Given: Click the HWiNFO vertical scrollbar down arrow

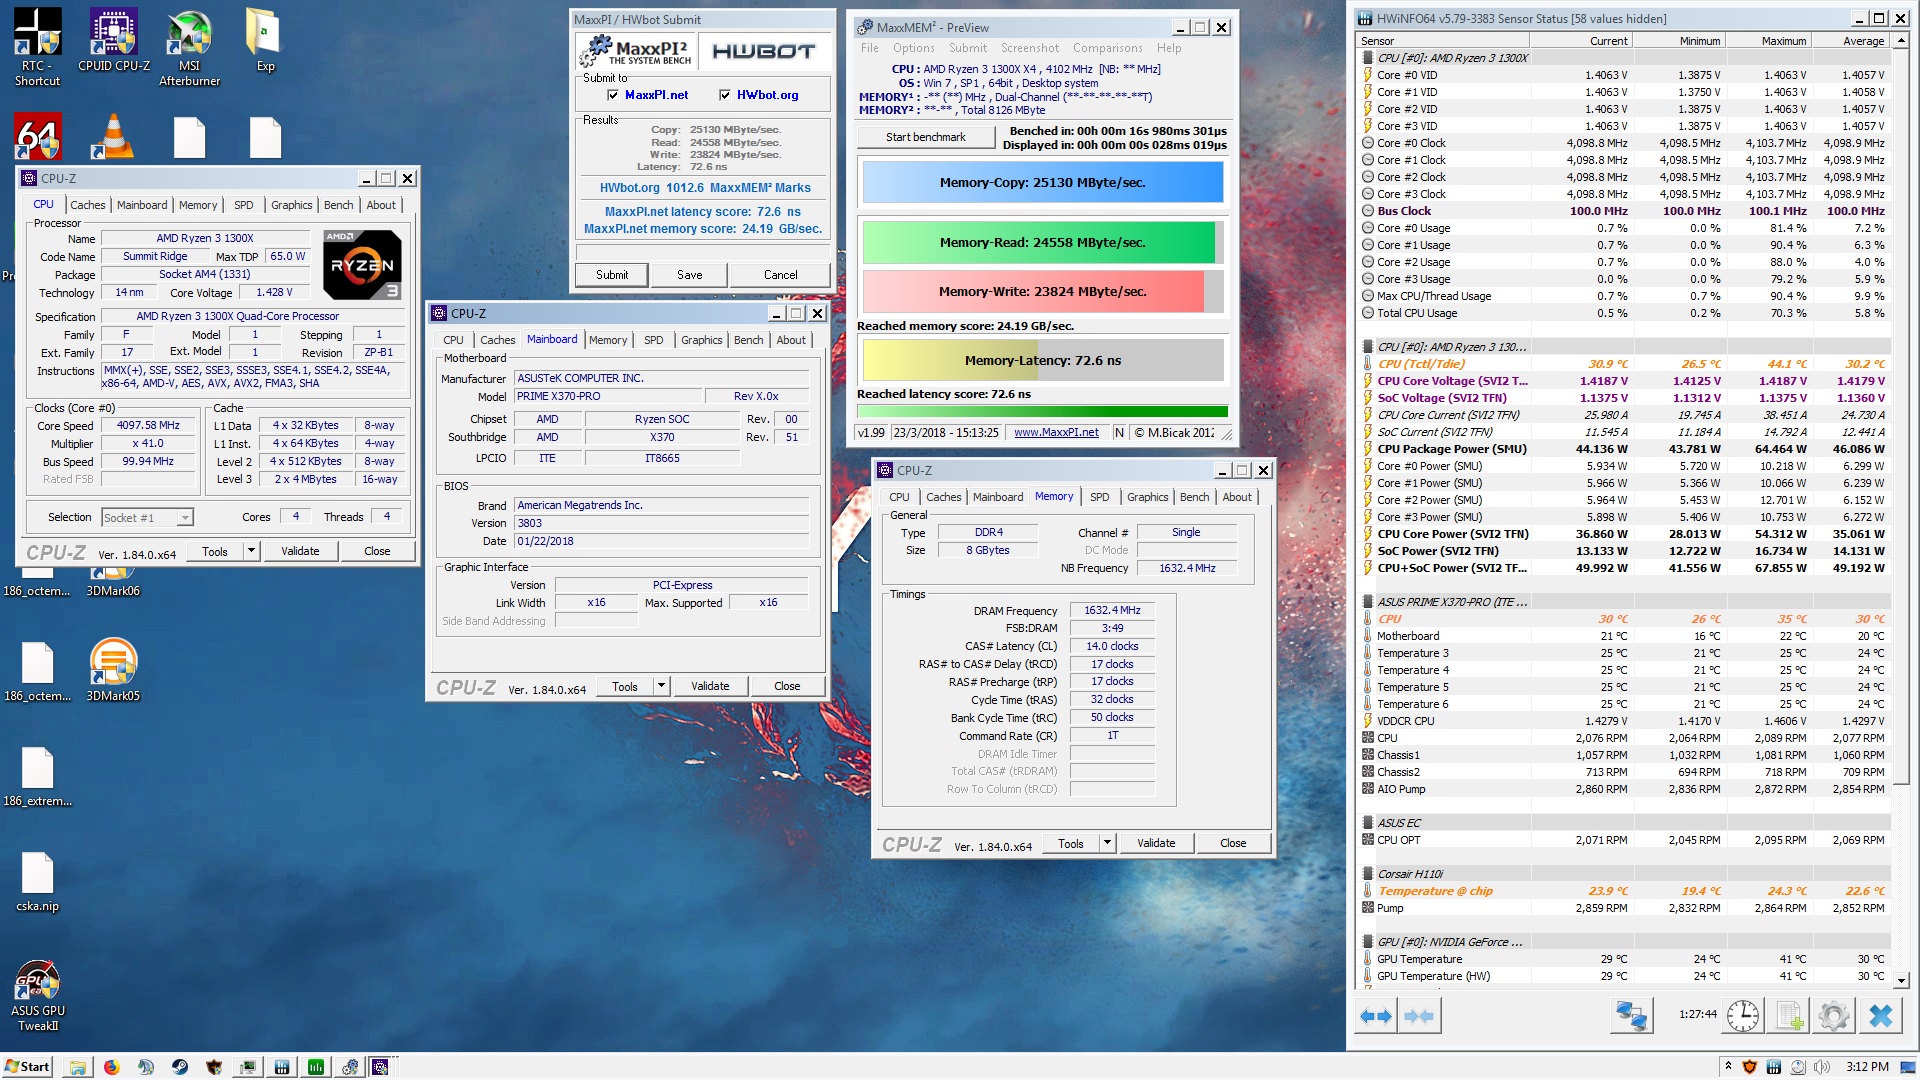Looking at the screenshot, I should tap(1901, 981).
